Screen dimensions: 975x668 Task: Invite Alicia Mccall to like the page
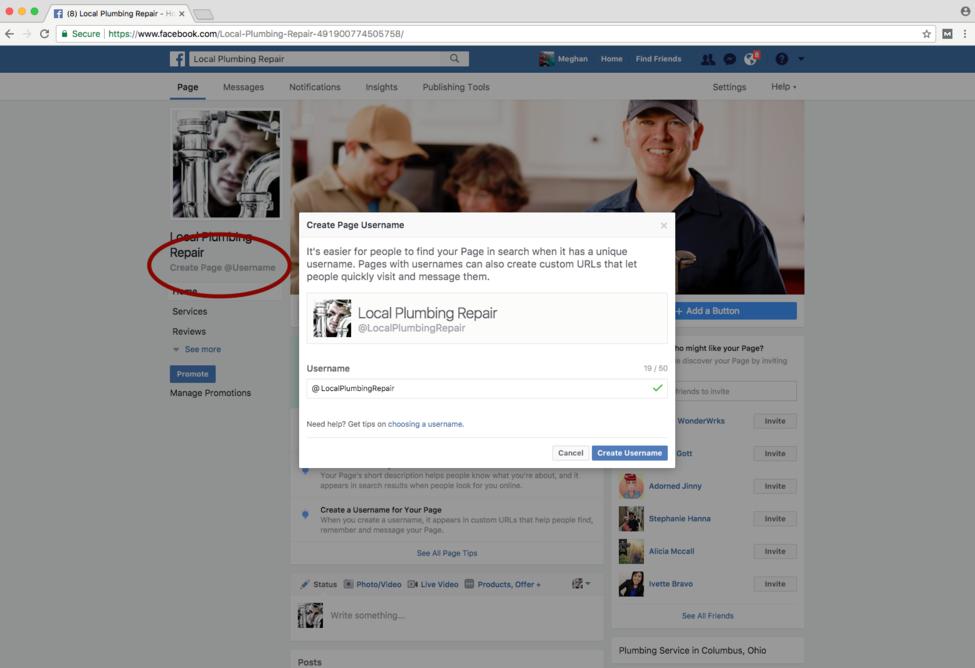(775, 551)
